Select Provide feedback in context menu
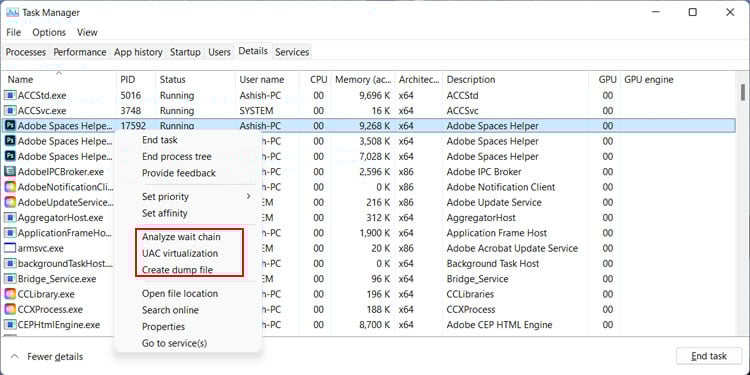 [179, 173]
